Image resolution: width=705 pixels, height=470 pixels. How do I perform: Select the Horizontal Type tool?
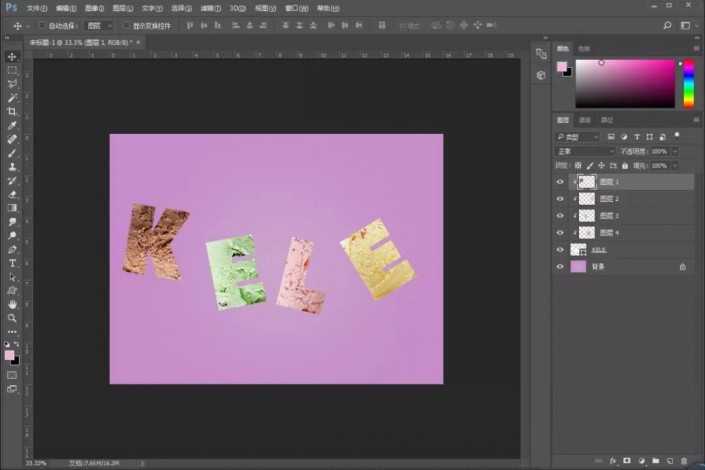pyautogui.click(x=12, y=263)
